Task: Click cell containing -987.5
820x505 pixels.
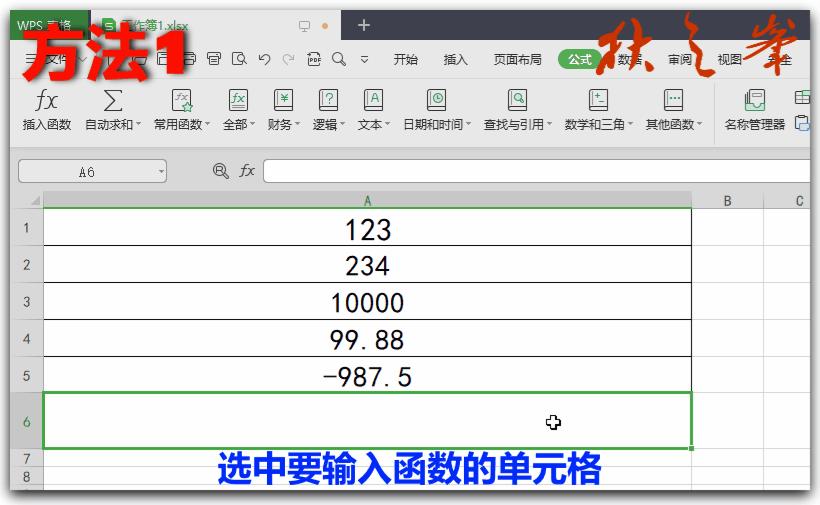Action: (368, 375)
